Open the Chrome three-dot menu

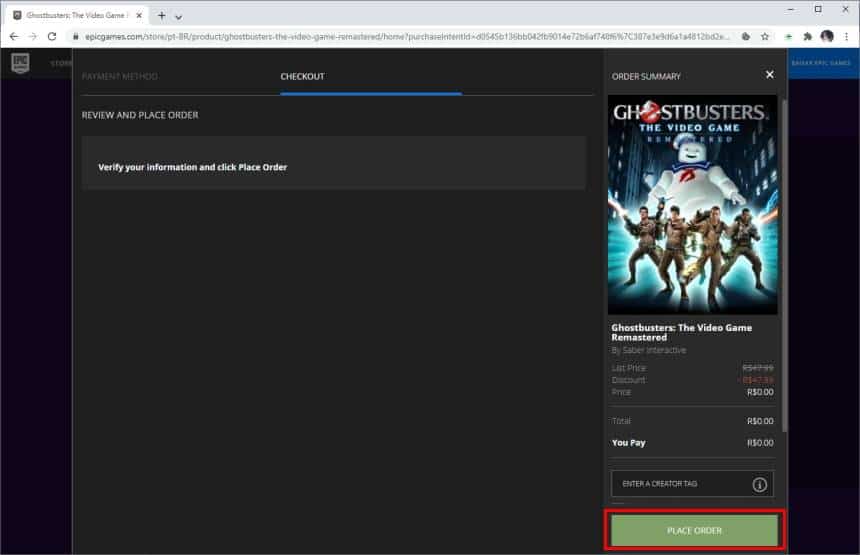[846, 37]
